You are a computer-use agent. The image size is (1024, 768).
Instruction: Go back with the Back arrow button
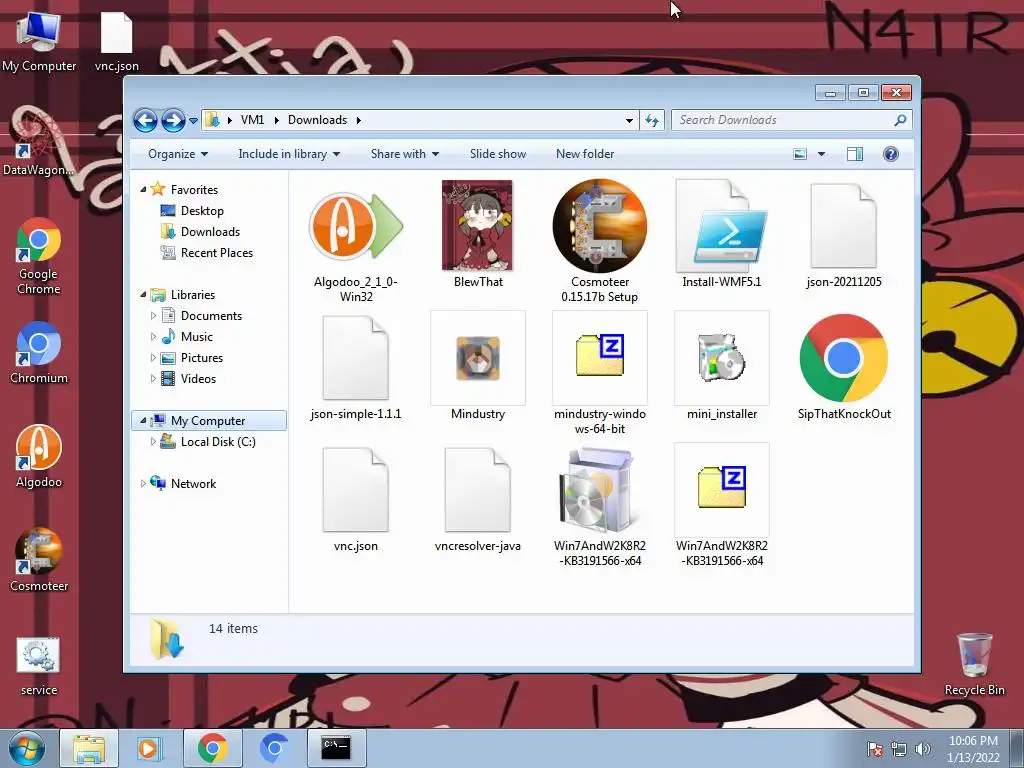(x=145, y=120)
